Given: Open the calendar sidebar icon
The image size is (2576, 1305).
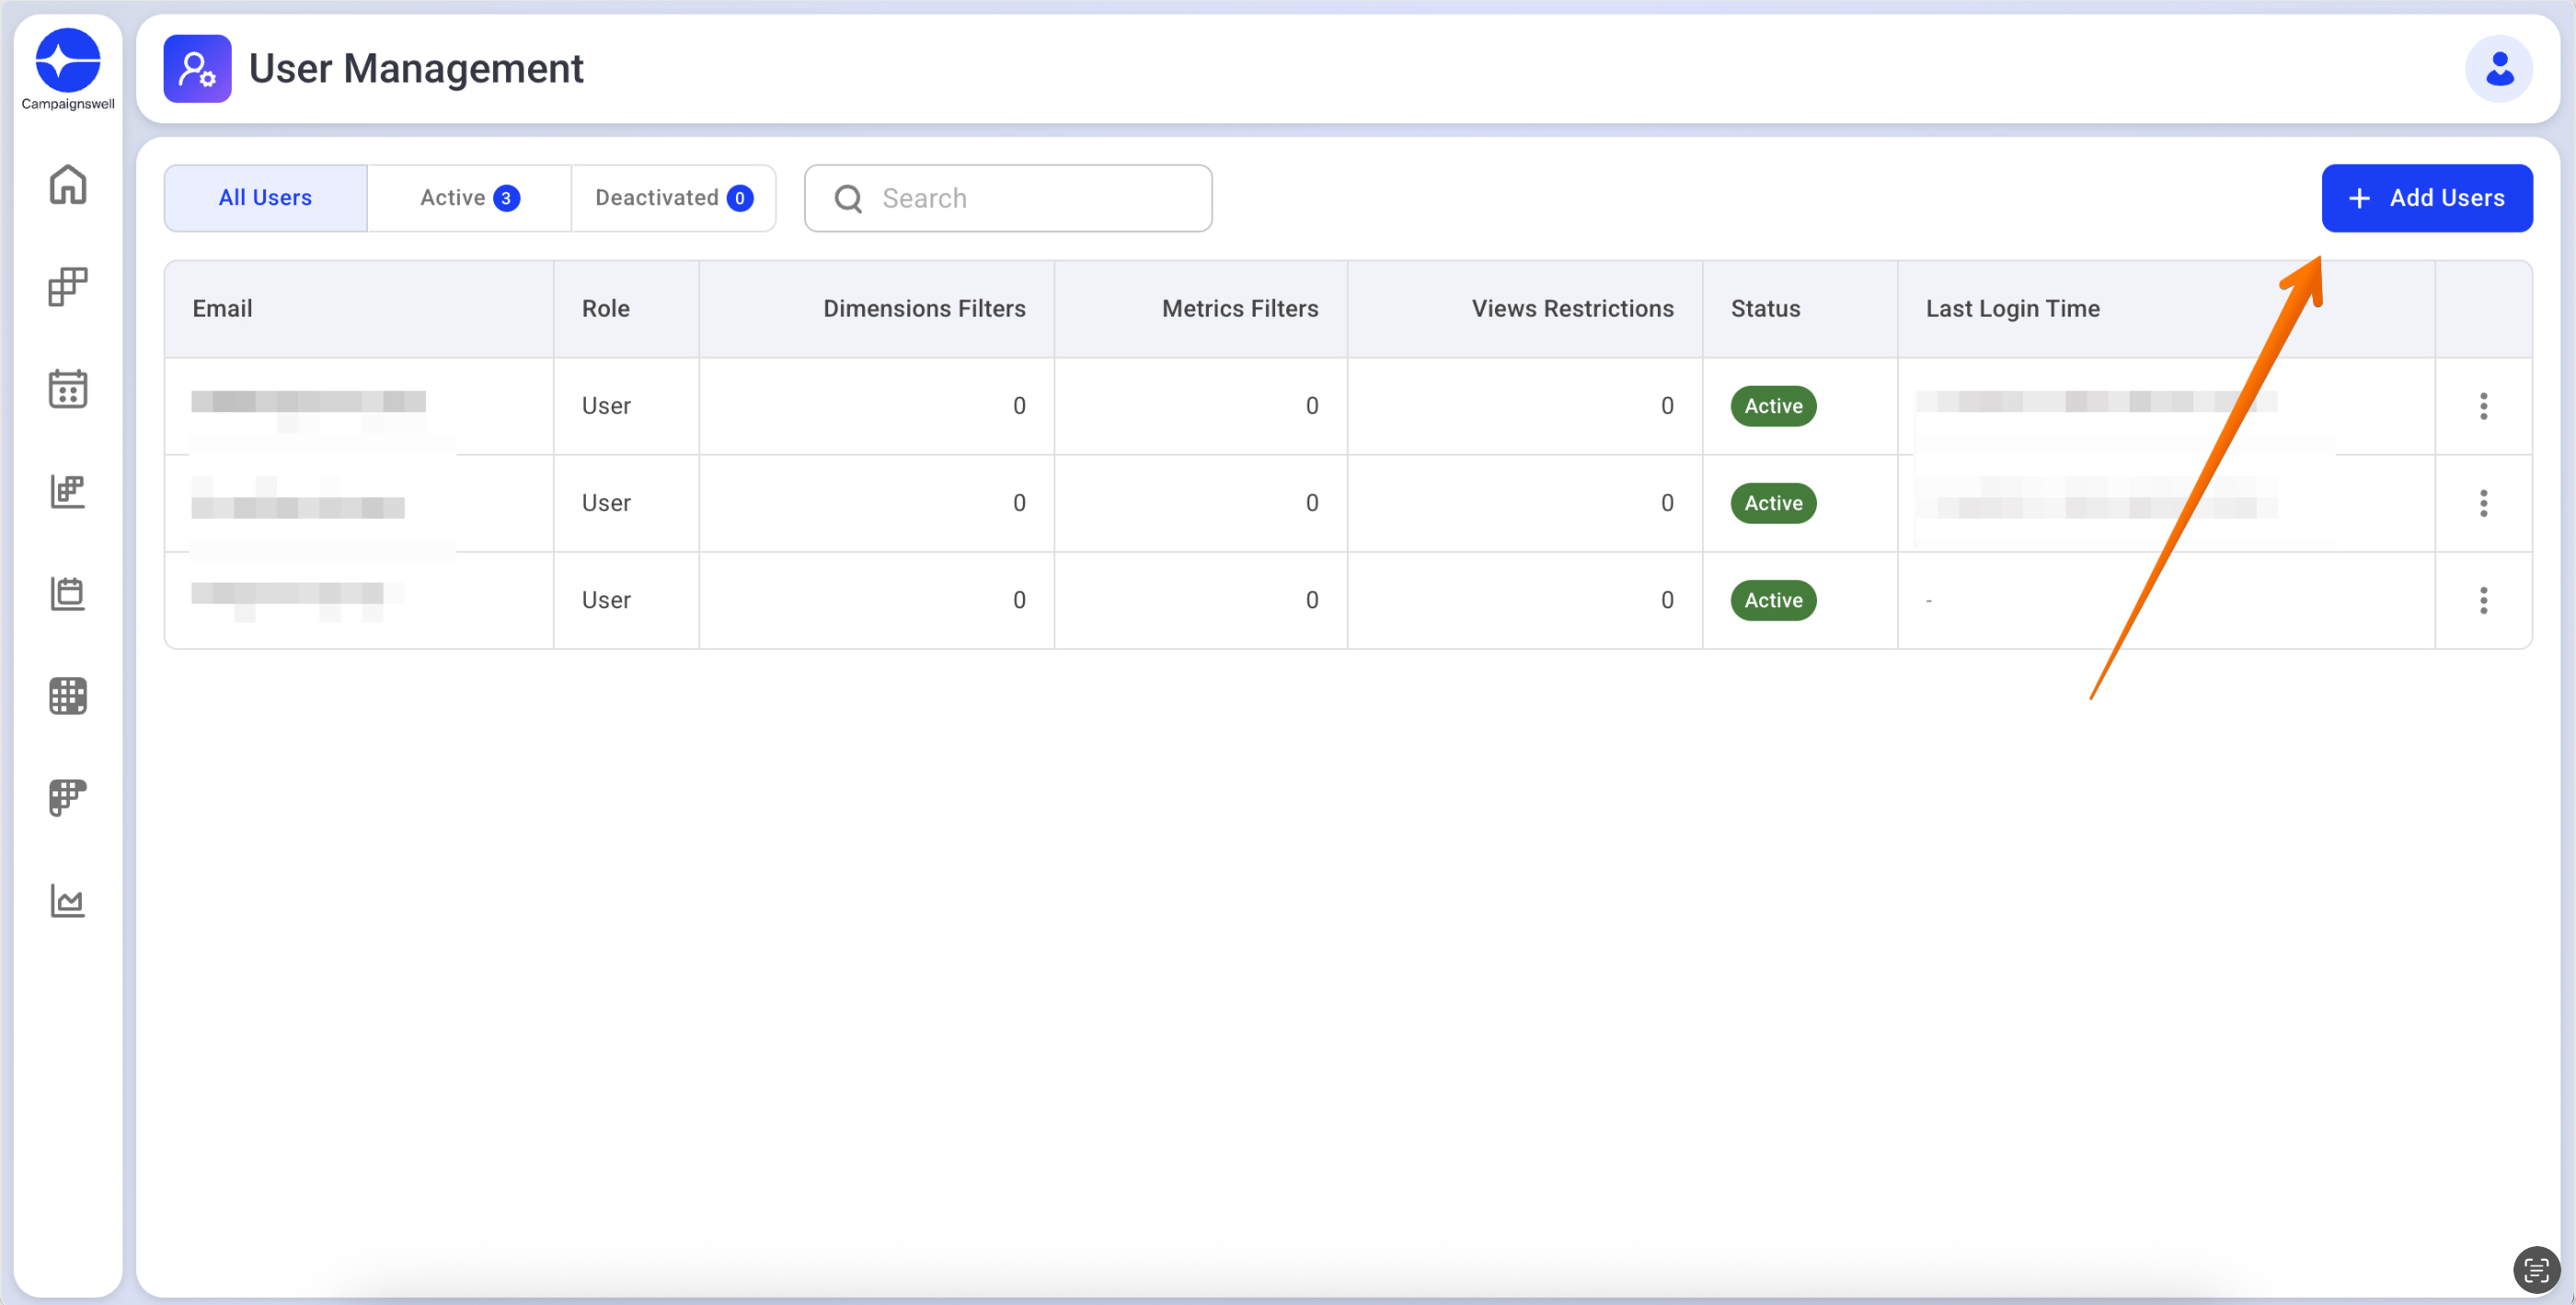Looking at the screenshot, I should point(68,389).
